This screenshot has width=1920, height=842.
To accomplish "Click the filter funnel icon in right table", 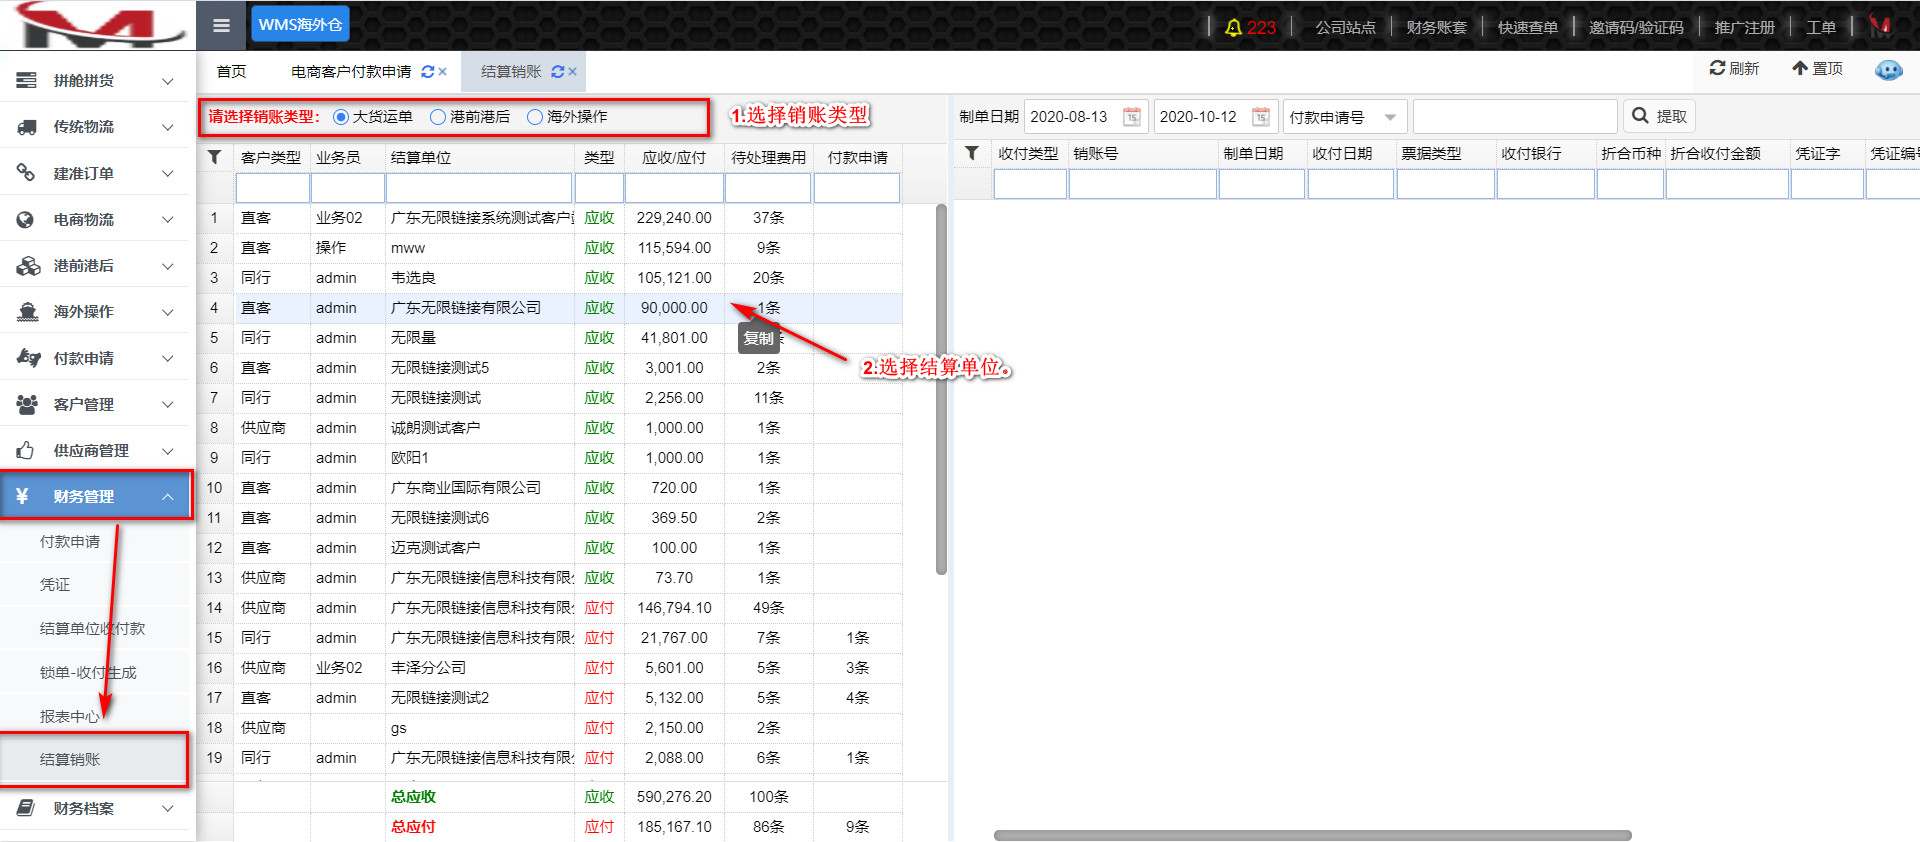I will point(971,153).
